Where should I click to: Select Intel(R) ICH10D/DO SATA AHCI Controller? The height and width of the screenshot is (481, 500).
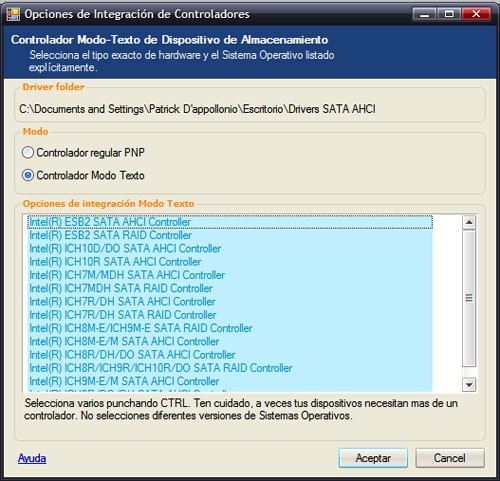(x=230, y=249)
